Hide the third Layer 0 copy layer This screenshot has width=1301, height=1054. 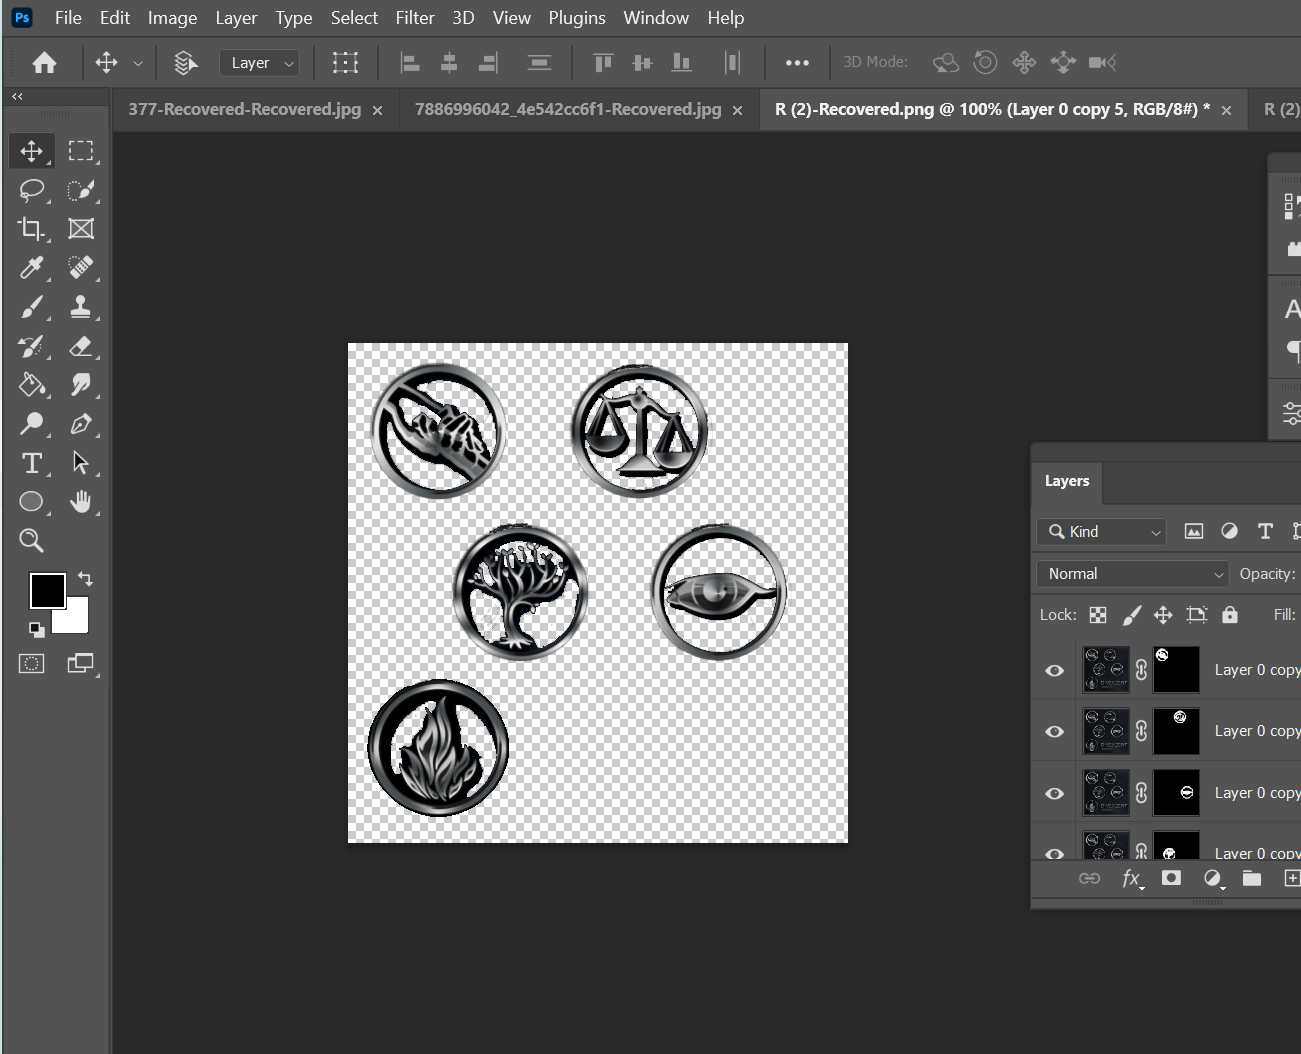pyautogui.click(x=1054, y=794)
